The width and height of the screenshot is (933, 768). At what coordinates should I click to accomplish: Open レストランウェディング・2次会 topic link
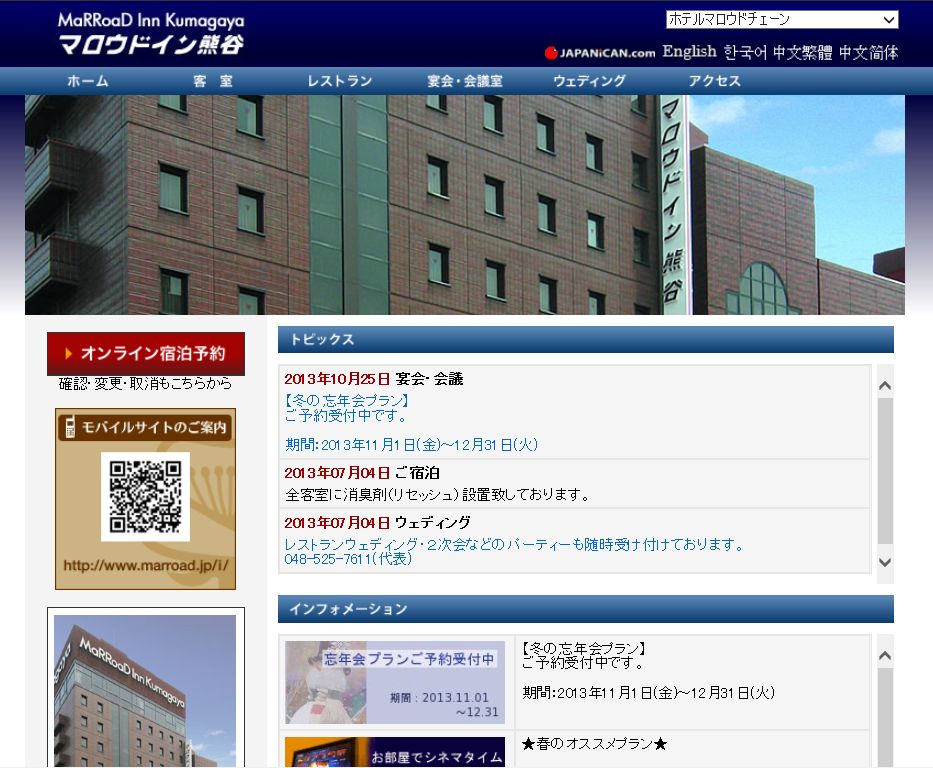[514, 544]
